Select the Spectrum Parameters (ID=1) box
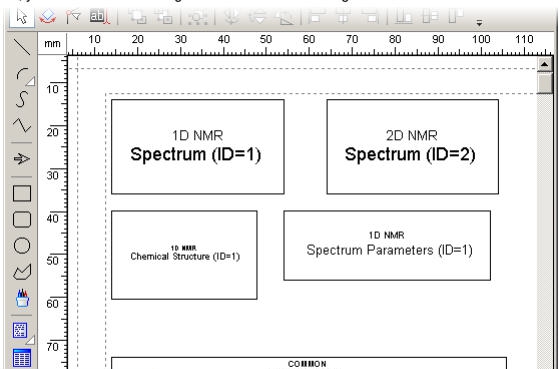 [x=387, y=245]
